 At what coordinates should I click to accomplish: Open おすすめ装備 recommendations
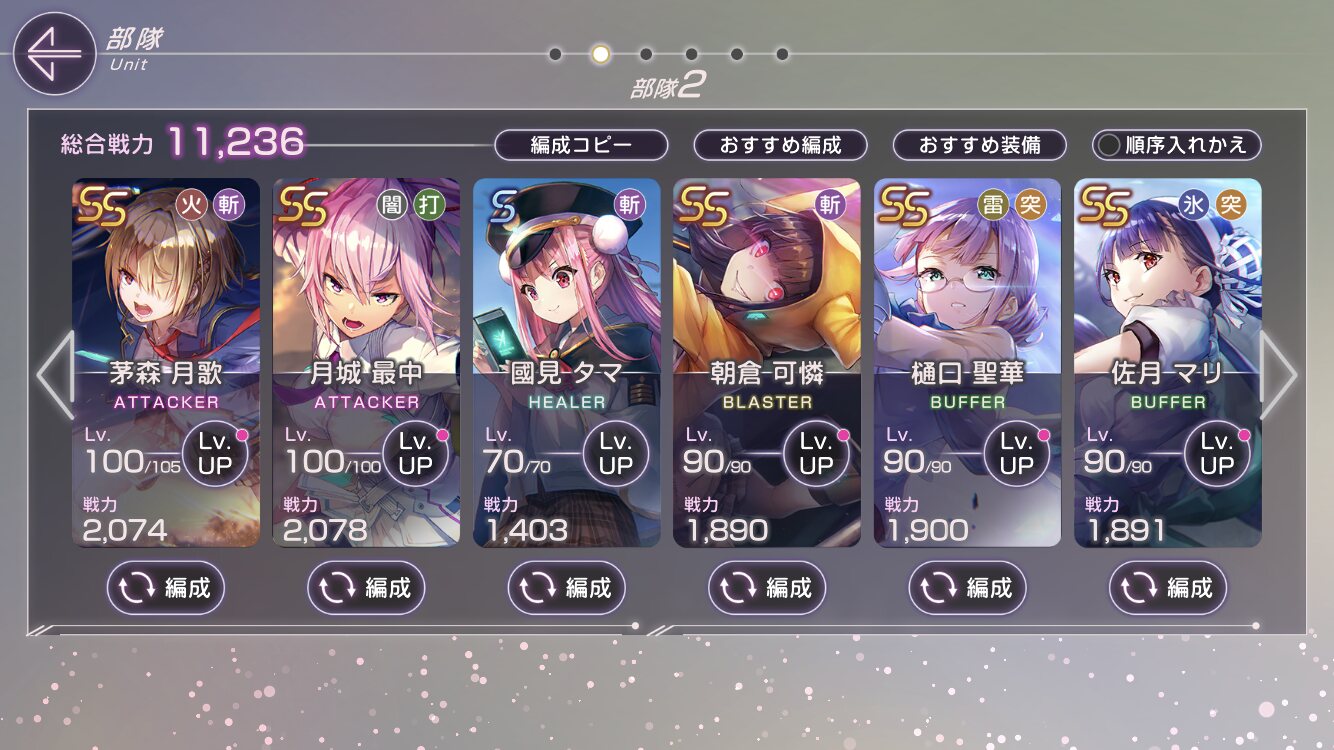coord(979,145)
